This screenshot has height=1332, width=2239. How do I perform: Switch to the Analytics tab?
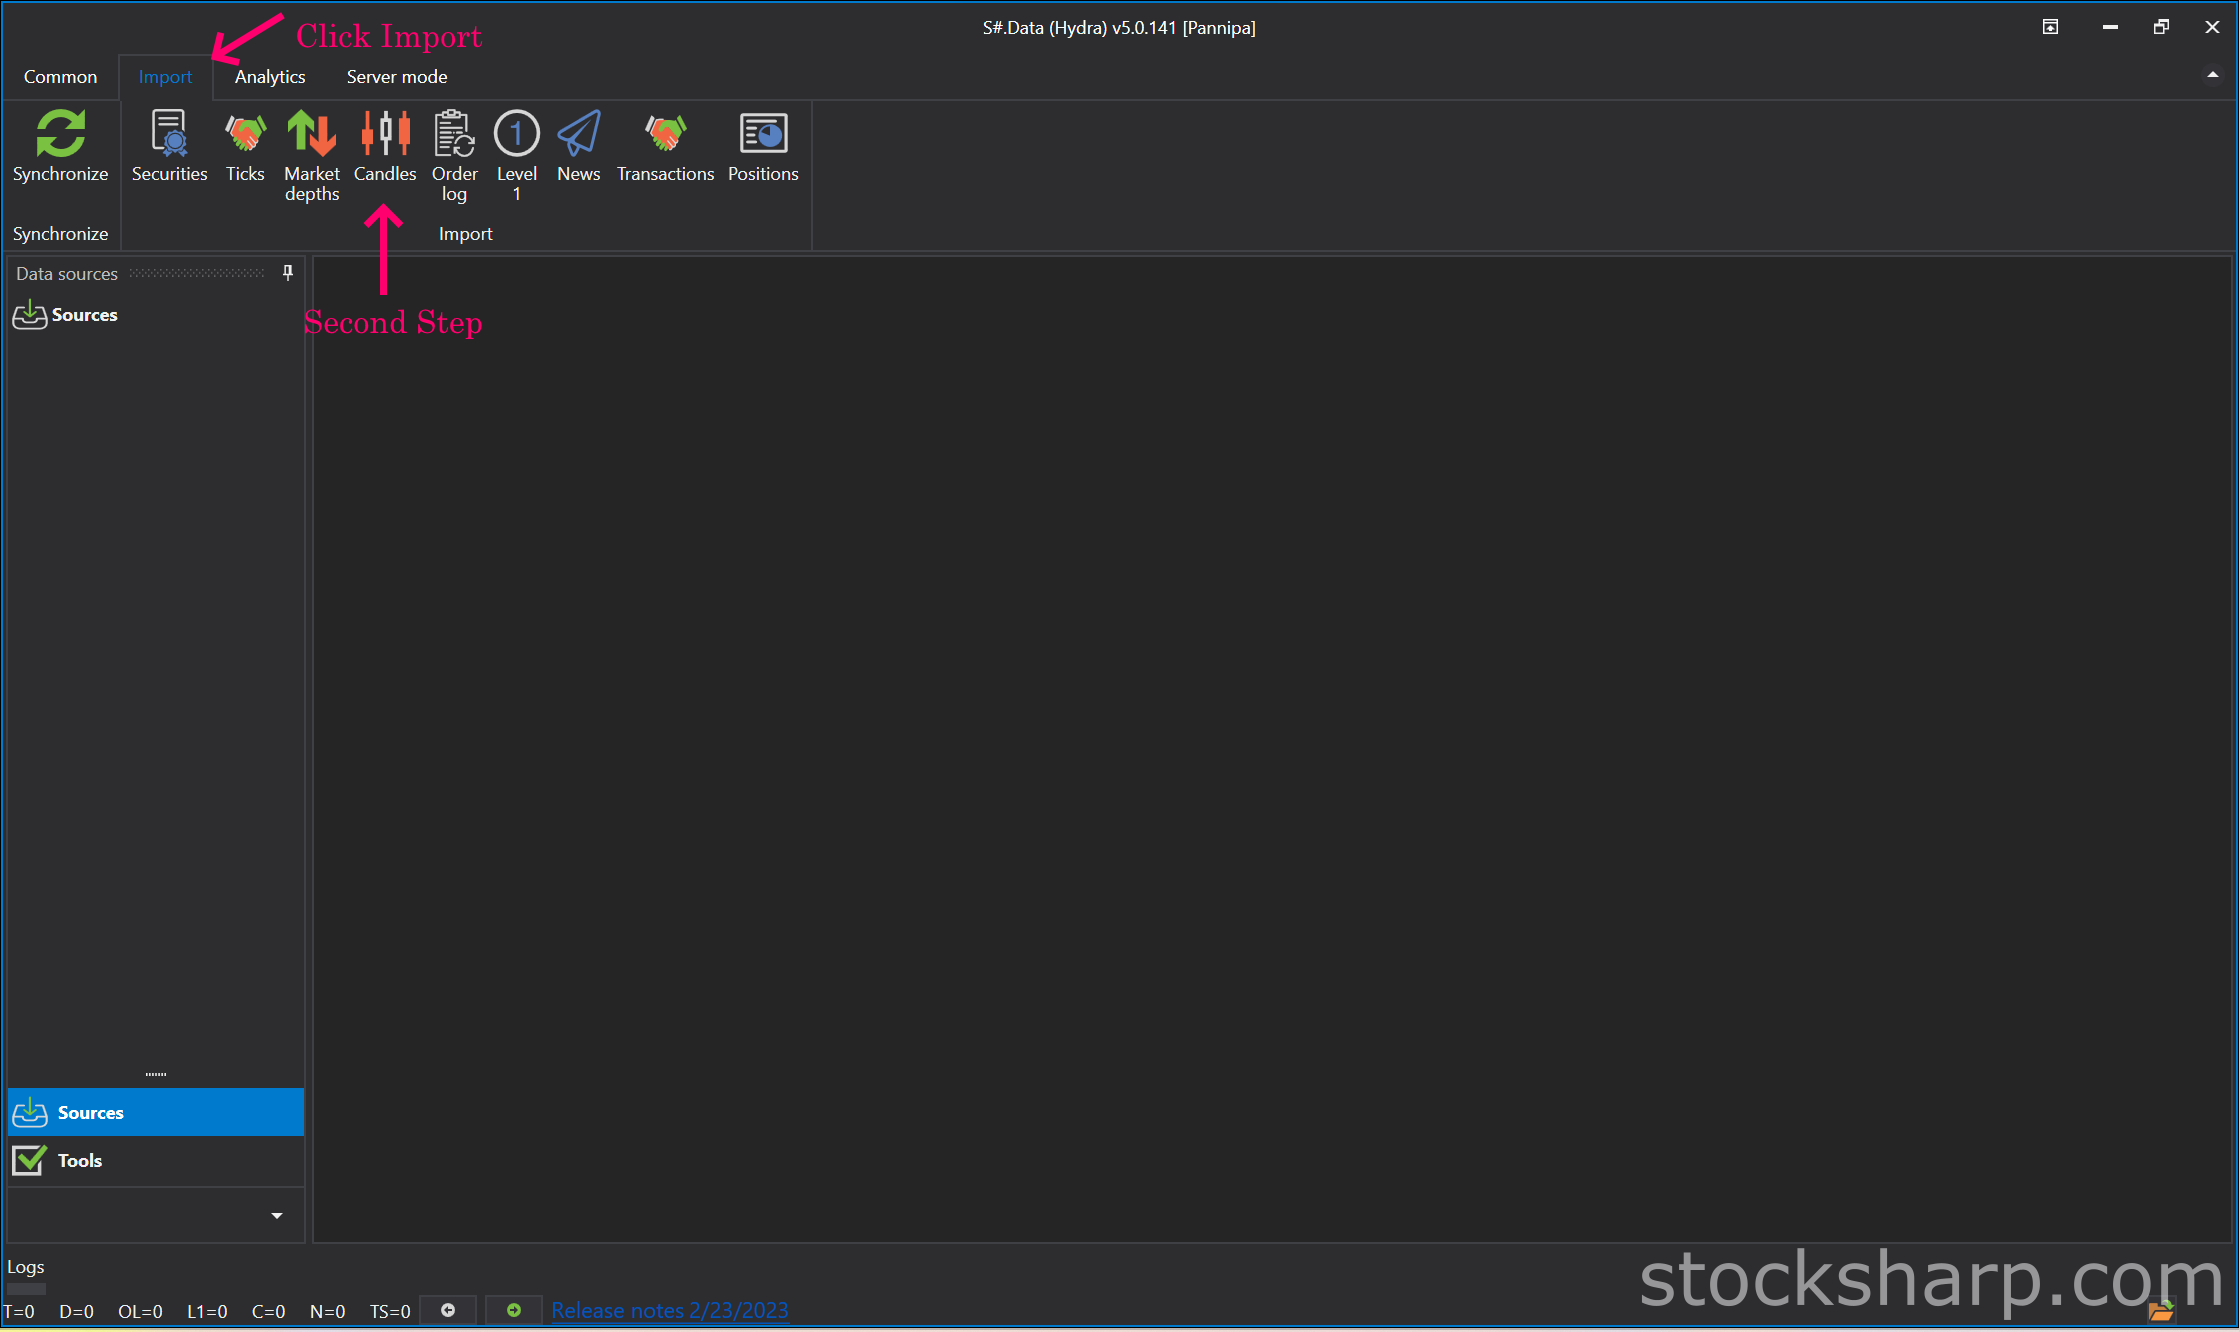[x=270, y=77]
